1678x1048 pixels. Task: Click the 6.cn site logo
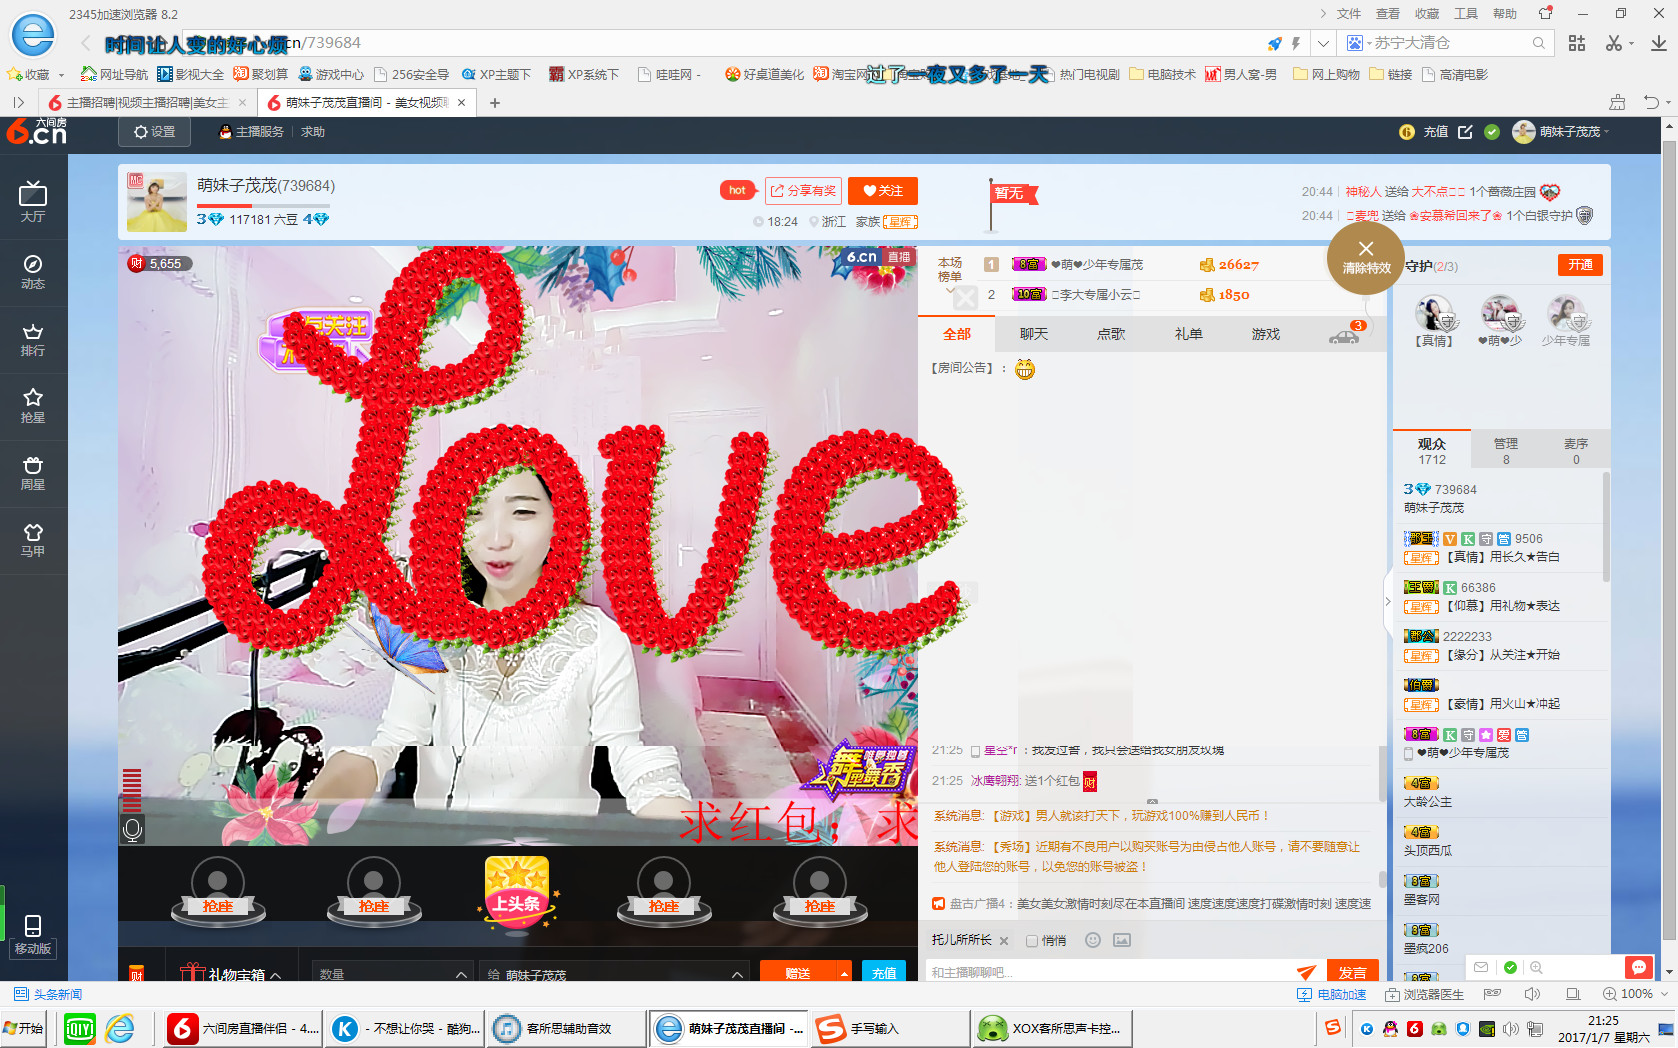(37, 131)
